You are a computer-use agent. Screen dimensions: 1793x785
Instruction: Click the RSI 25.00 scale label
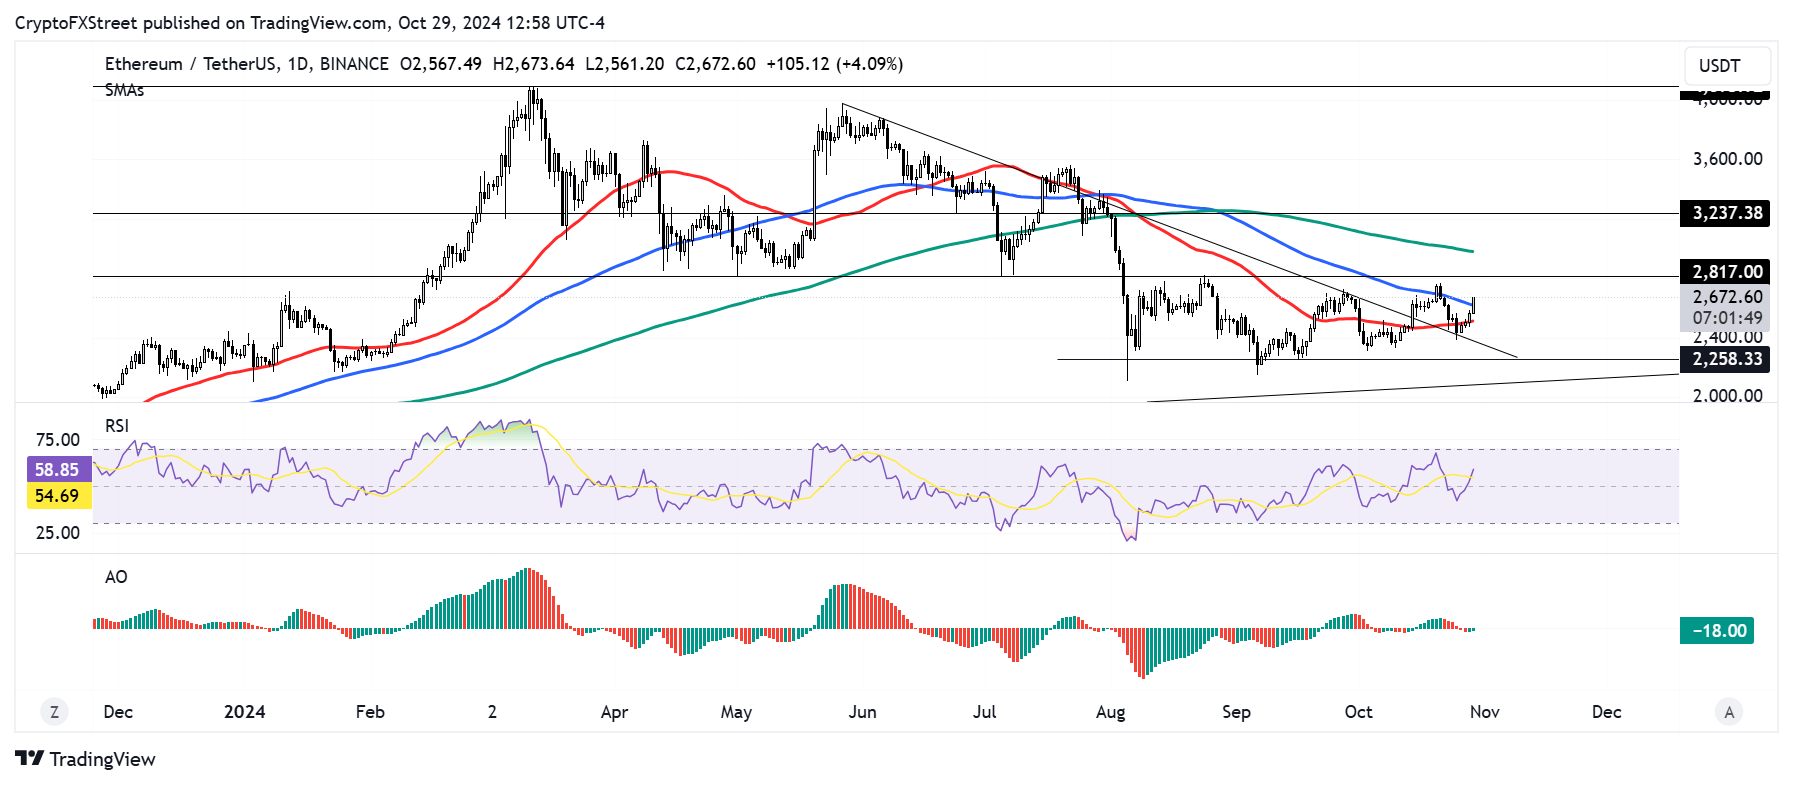click(58, 533)
